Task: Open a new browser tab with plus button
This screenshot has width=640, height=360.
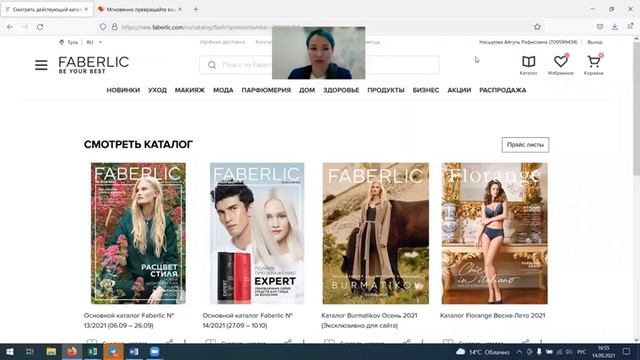Action: (x=196, y=9)
